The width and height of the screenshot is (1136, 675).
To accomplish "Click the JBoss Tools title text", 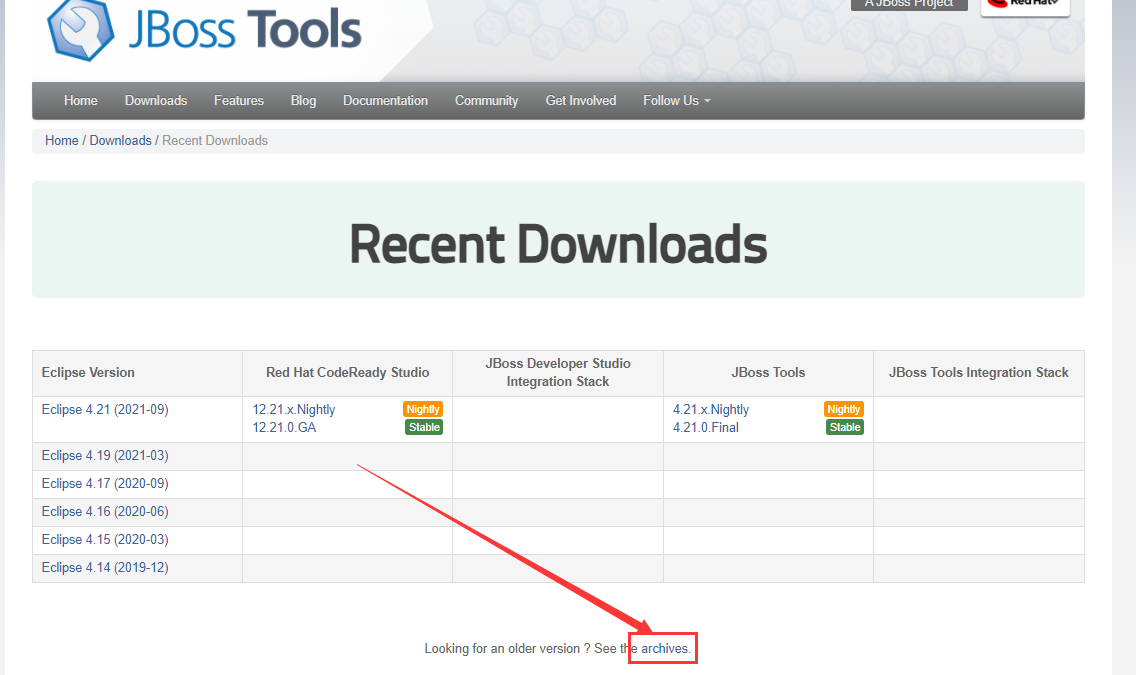I will pyautogui.click(x=245, y=30).
